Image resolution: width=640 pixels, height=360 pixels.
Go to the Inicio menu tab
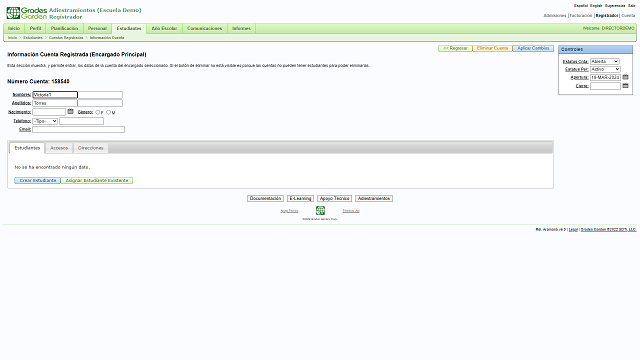pos(14,28)
